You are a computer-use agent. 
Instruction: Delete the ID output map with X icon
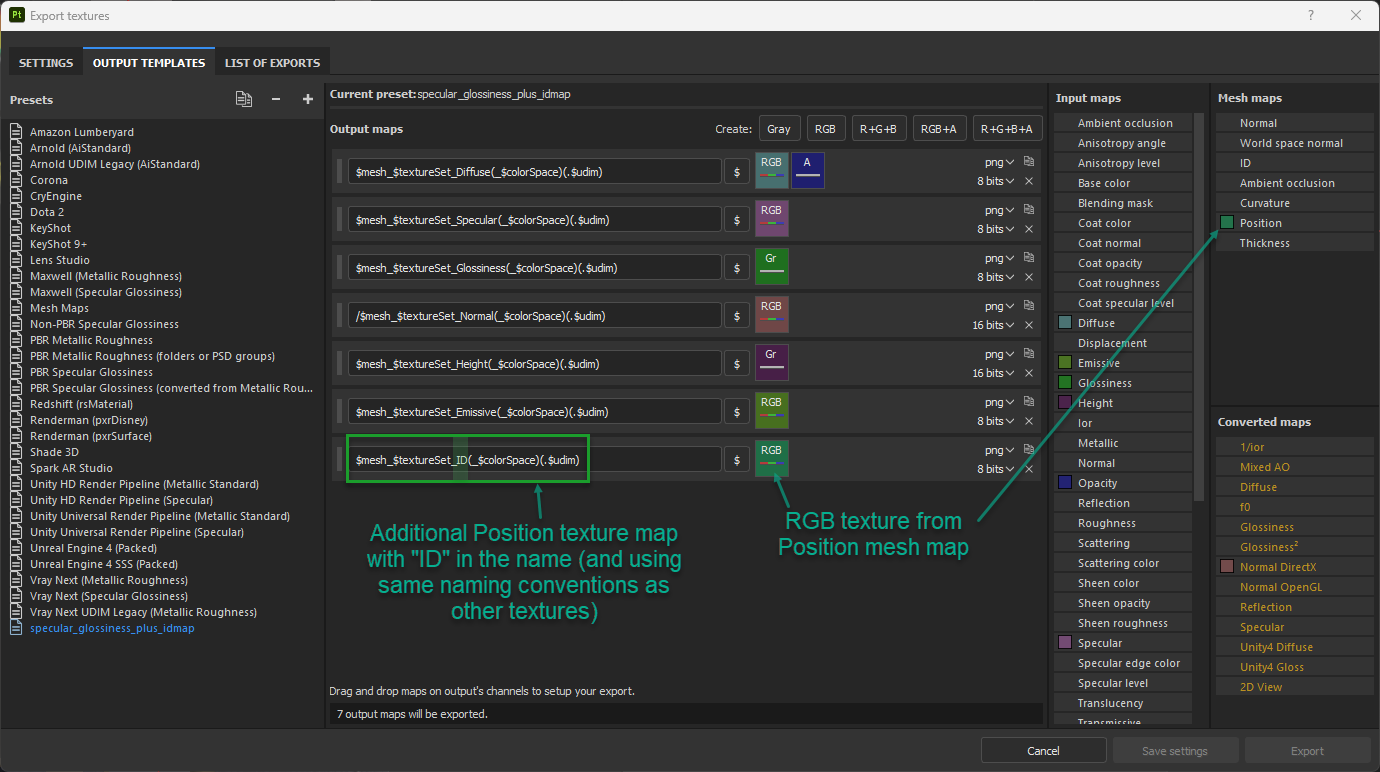(1029, 469)
